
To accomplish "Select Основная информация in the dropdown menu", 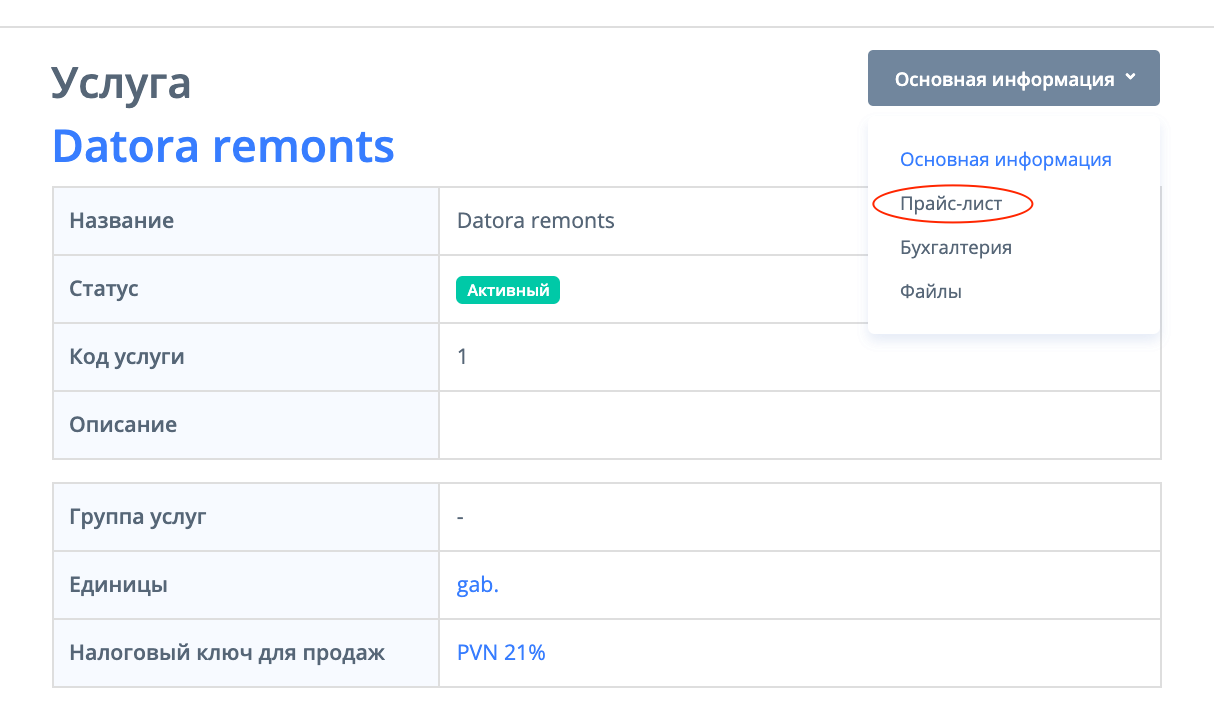I will pos(1005,159).
